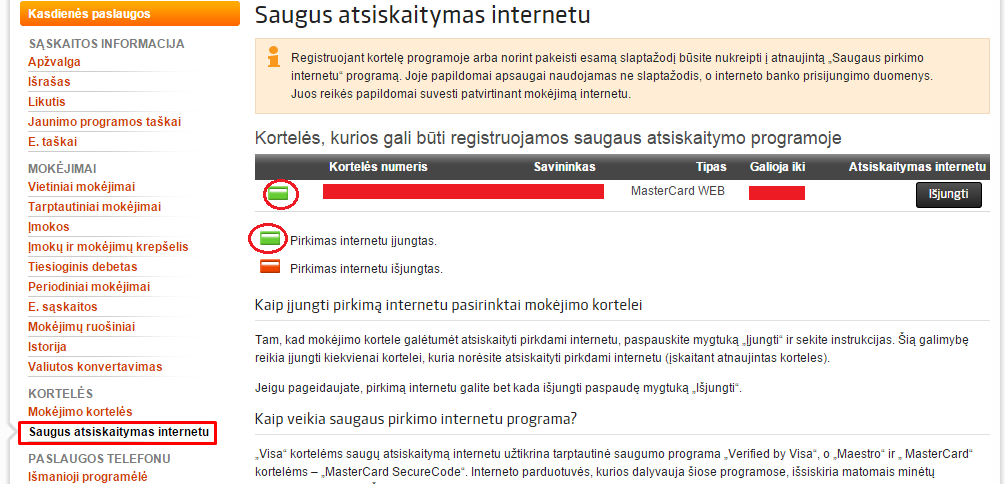Open E. sąskaitos
This screenshot has width=1005, height=484.
point(63,307)
